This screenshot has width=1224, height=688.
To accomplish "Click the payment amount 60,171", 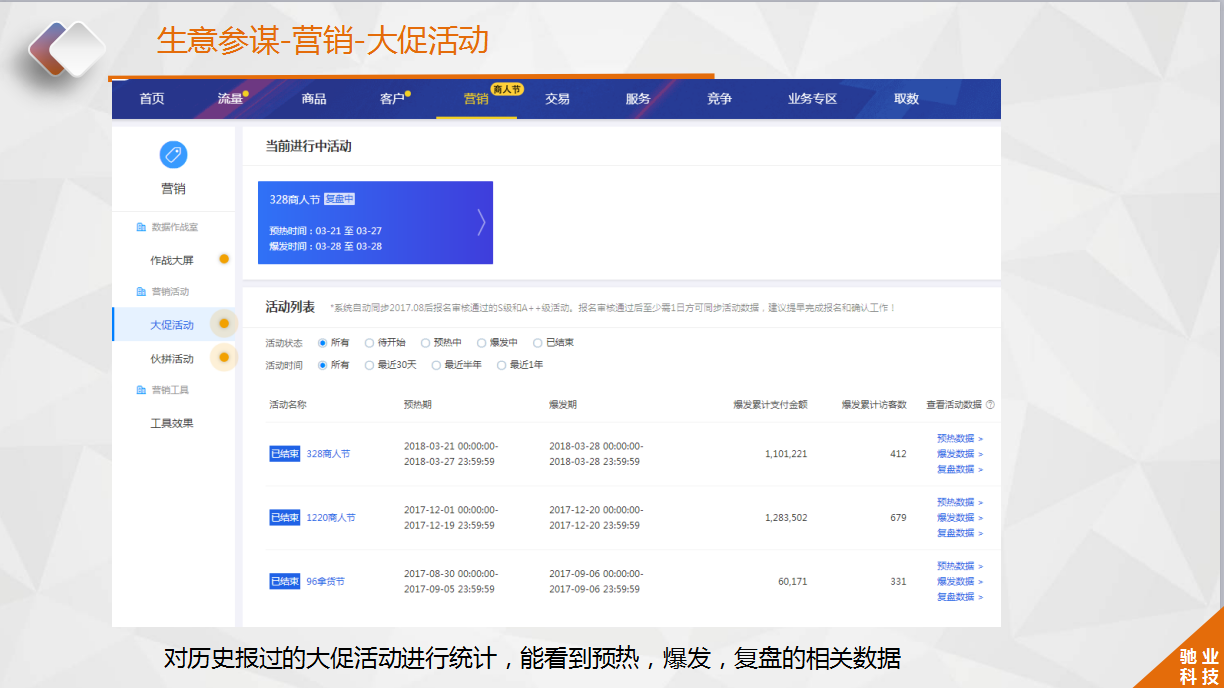I will pos(793,582).
